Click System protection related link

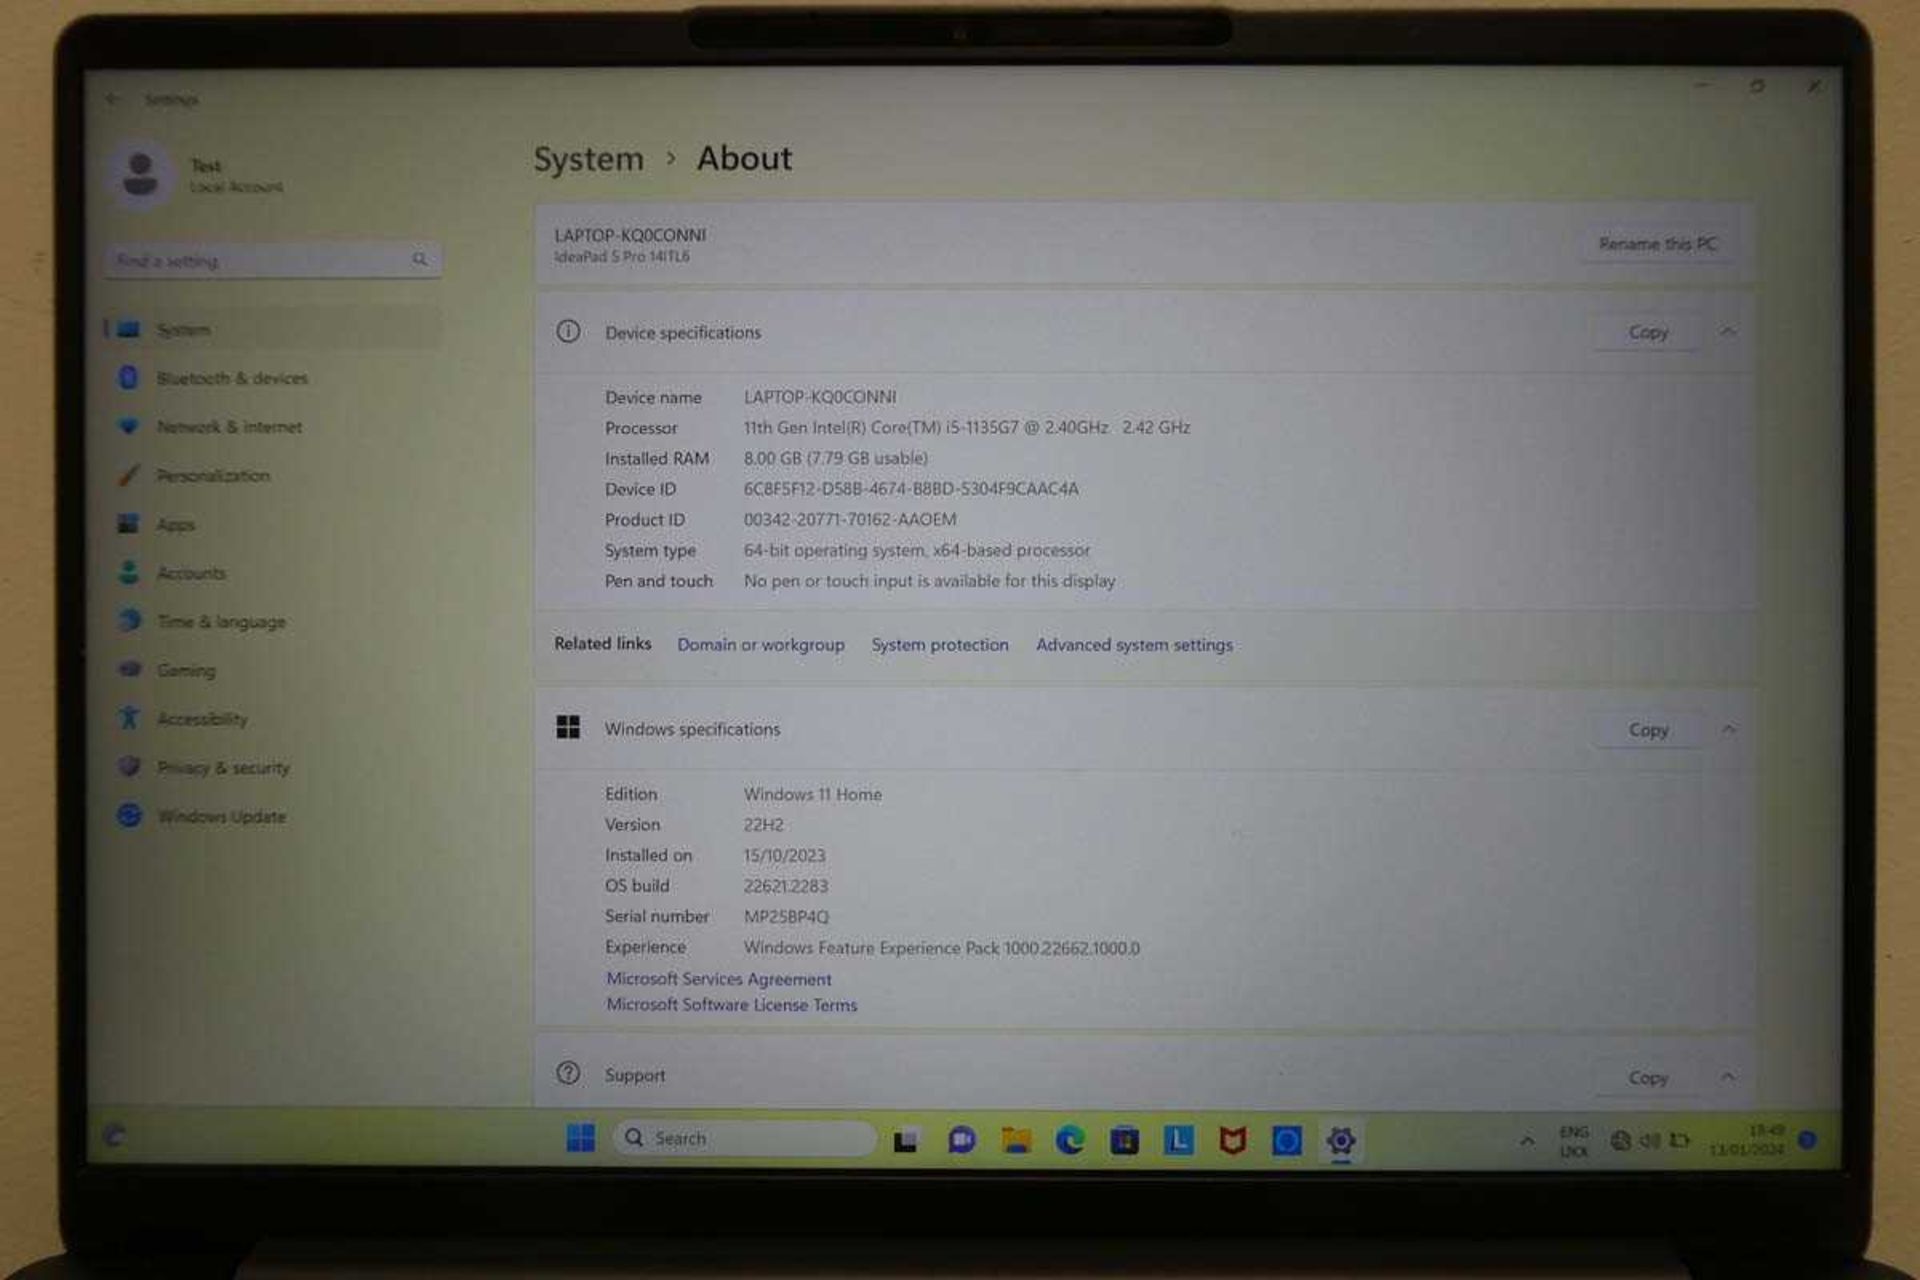[944, 644]
